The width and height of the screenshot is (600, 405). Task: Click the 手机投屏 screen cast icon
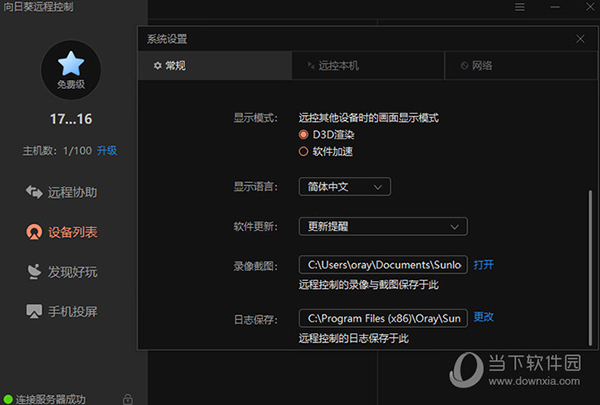point(34,311)
